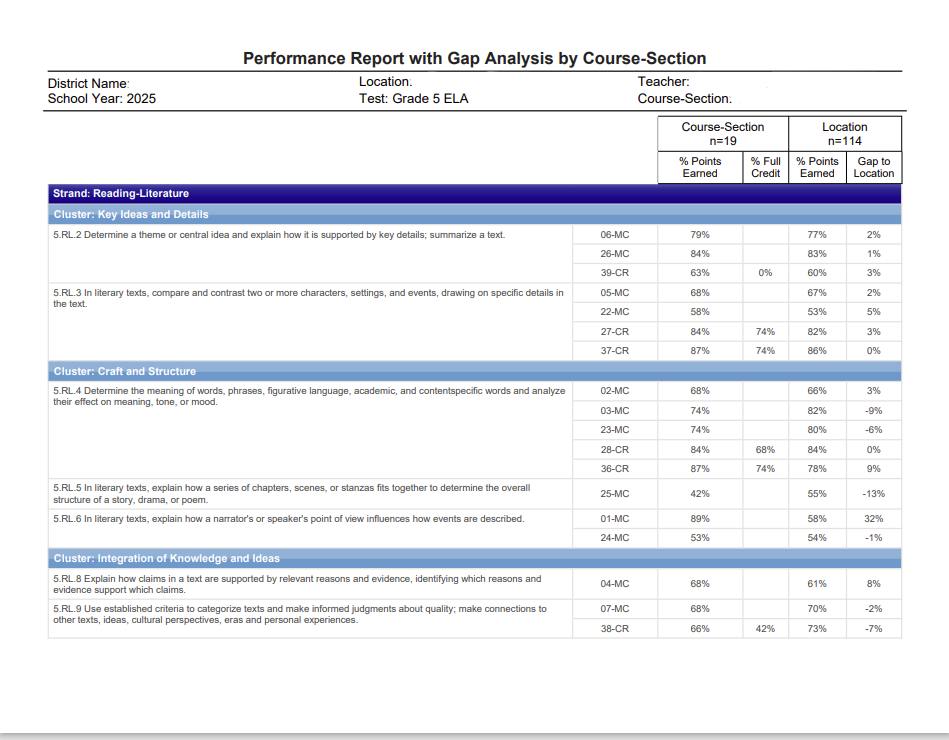The image size is (949, 740).
Task: Click the 55% location points for 25-MC
Action: click(x=816, y=494)
